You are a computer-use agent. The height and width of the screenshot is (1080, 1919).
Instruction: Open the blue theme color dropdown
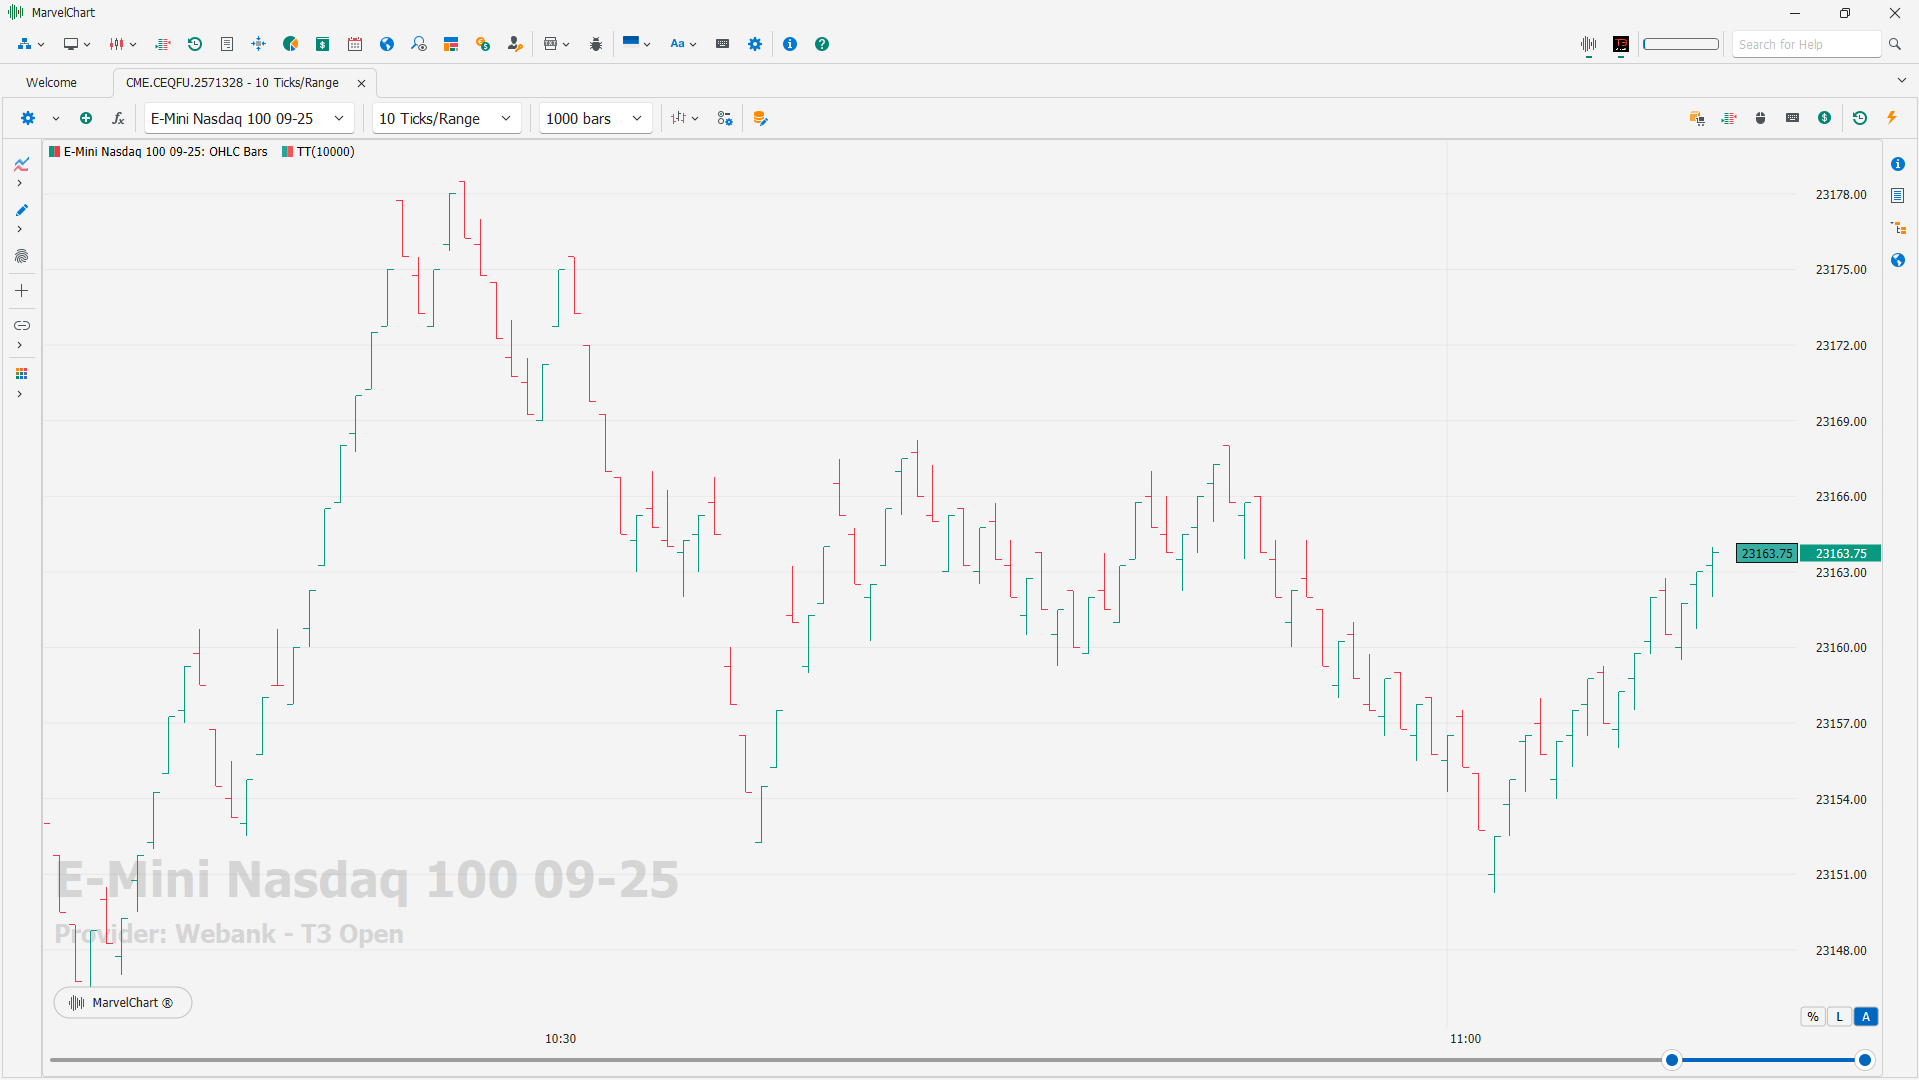tap(637, 43)
